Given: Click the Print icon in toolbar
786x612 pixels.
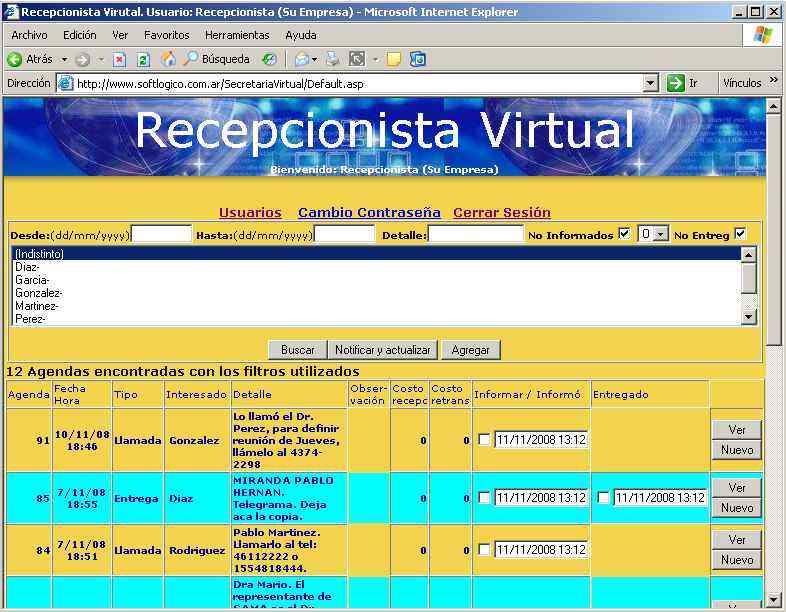Looking at the screenshot, I should tap(333, 59).
